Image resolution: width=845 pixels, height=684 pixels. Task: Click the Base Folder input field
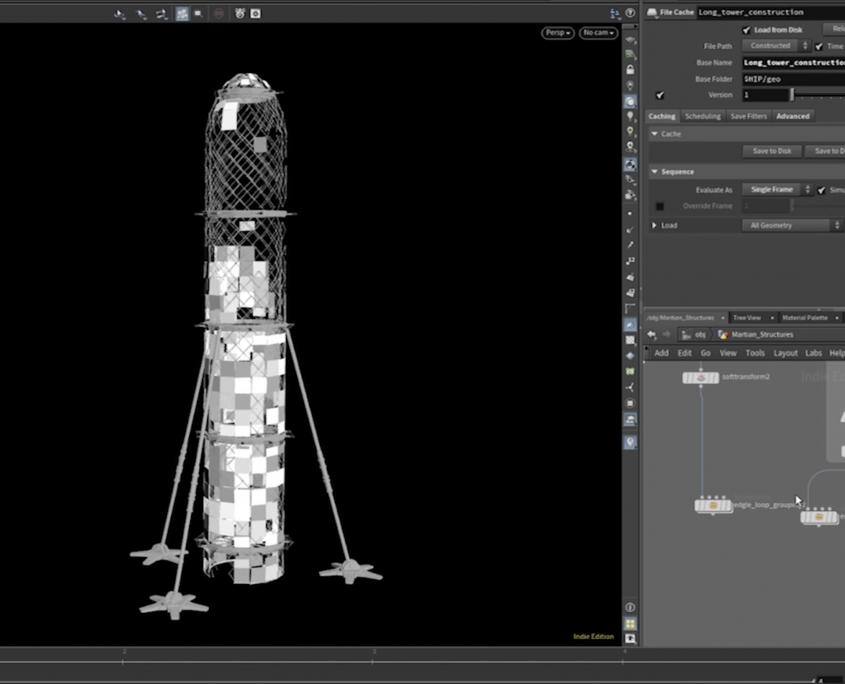point(792,79)
